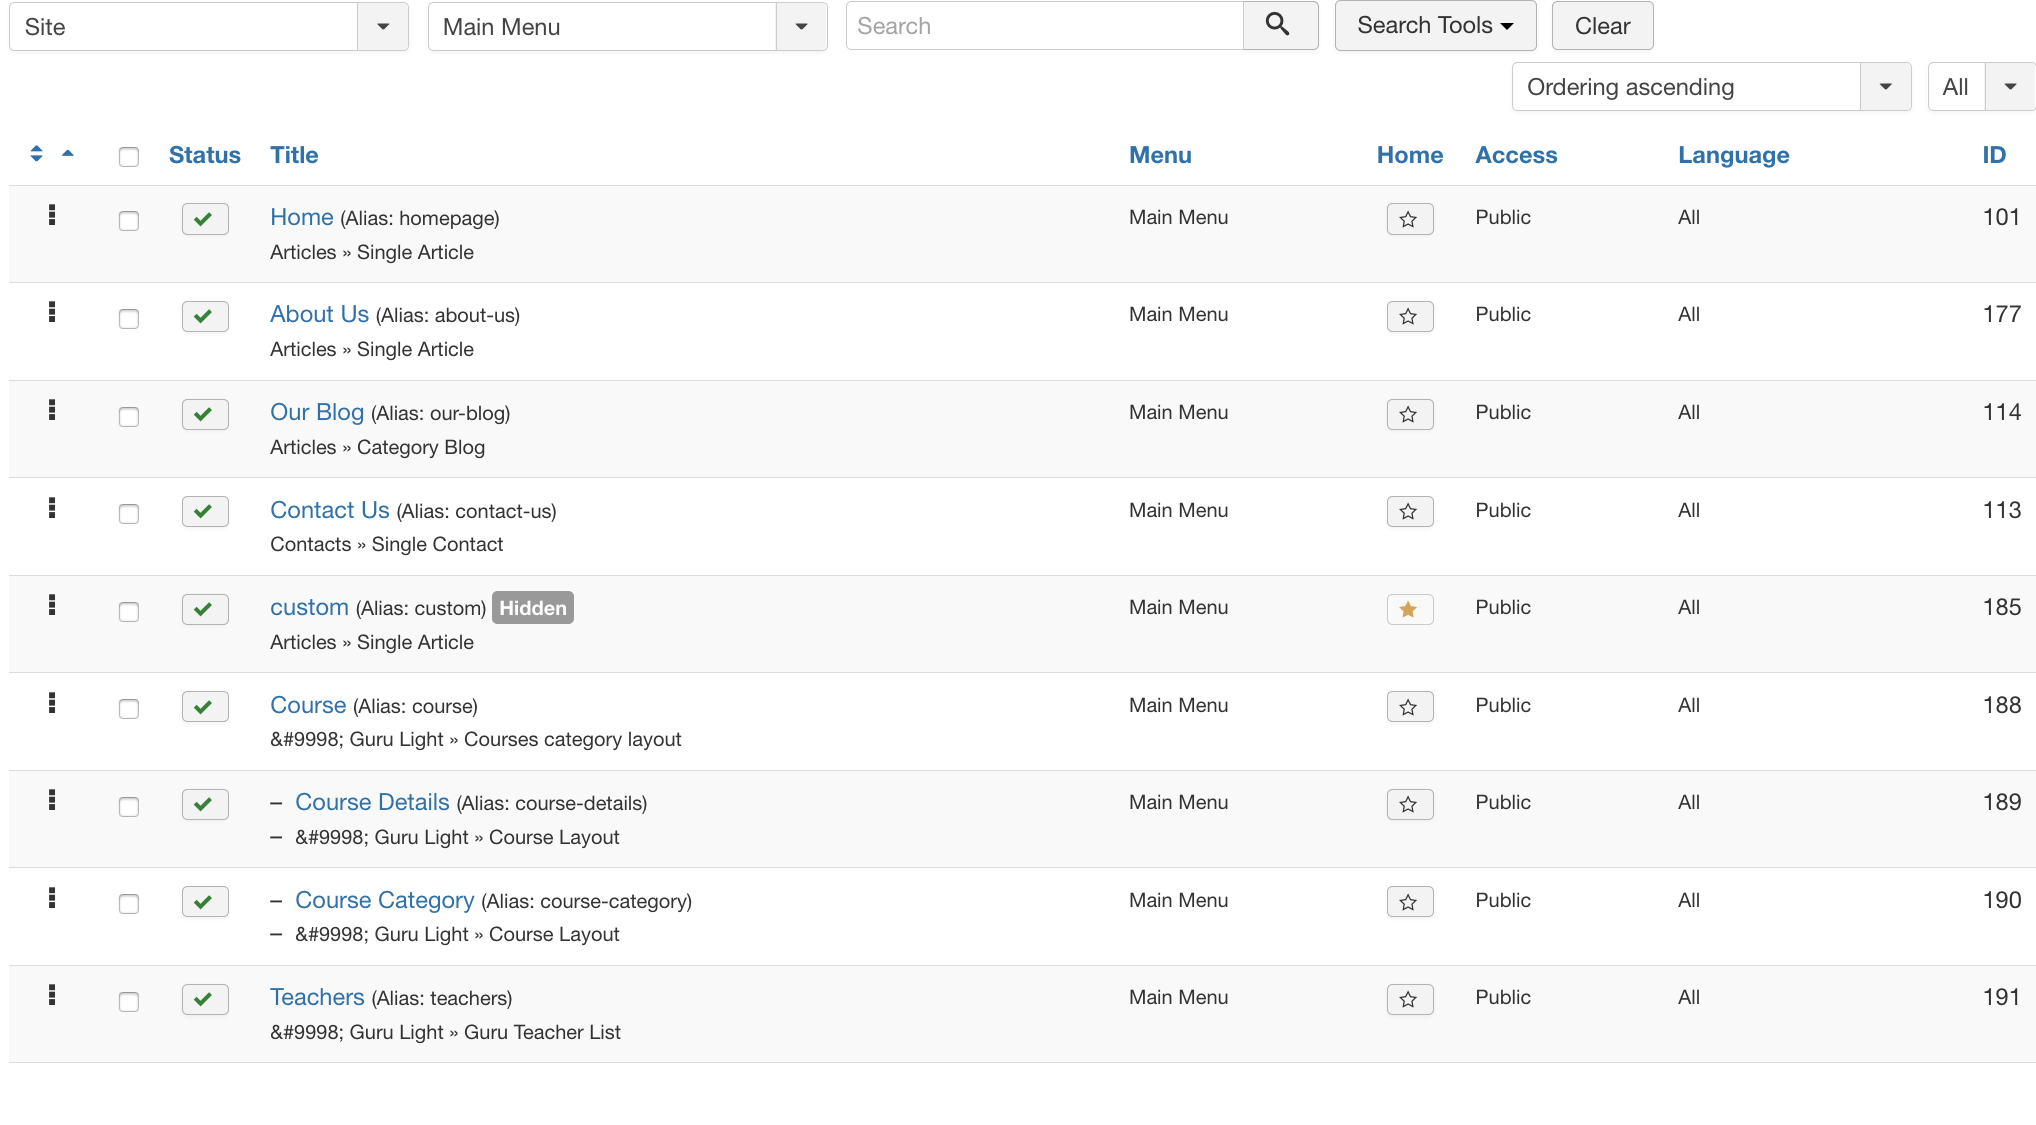Check the select-all checkbox in header
The image size is (2036, 1125).
[129, 157]
